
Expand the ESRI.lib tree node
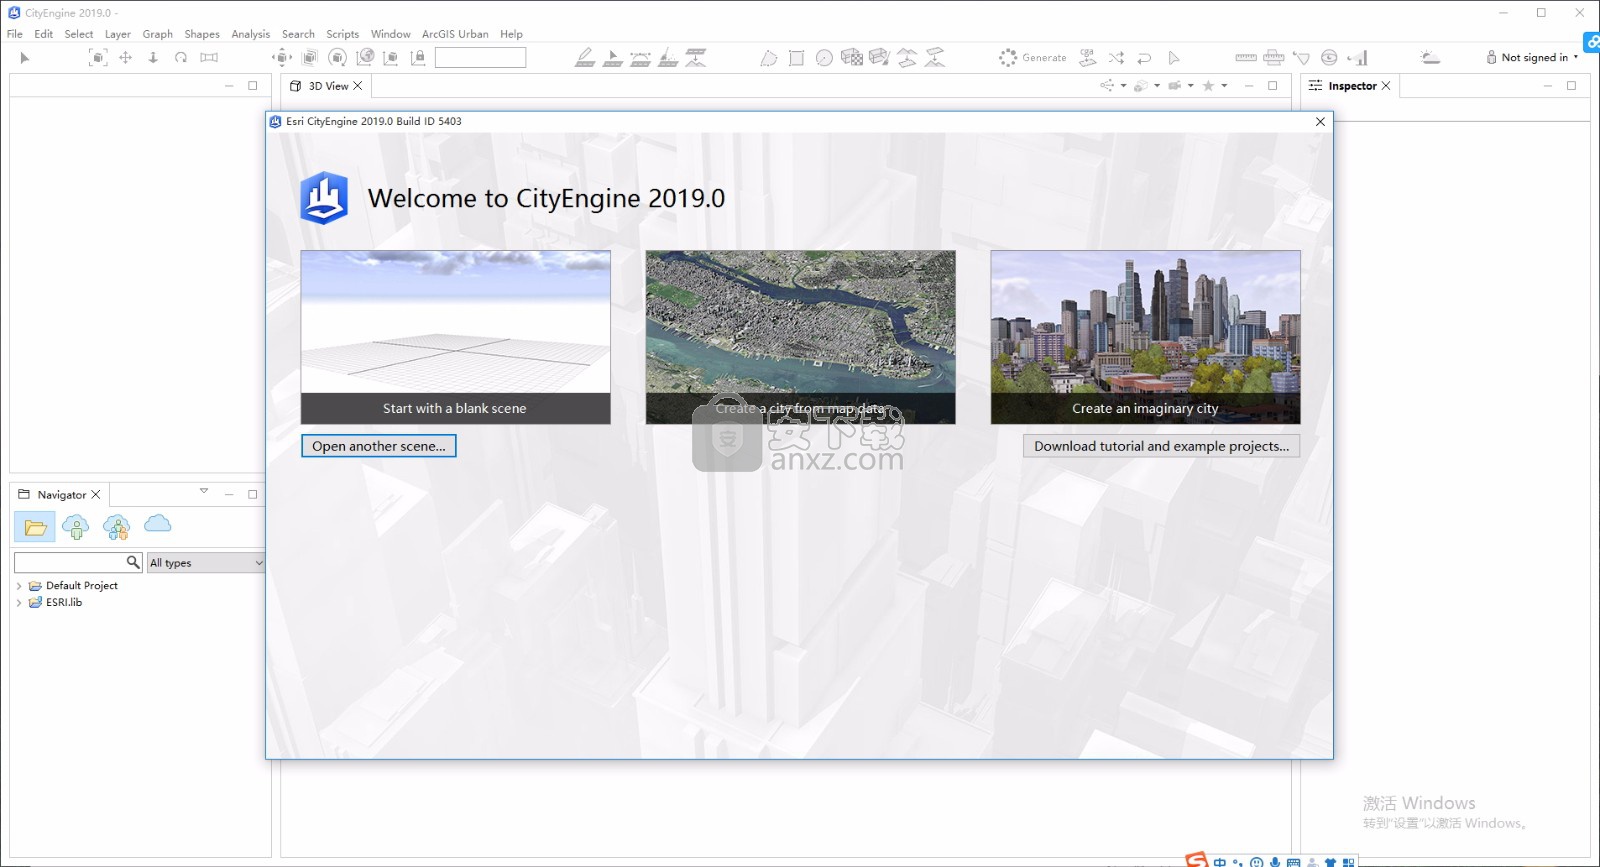click(19, 603)
